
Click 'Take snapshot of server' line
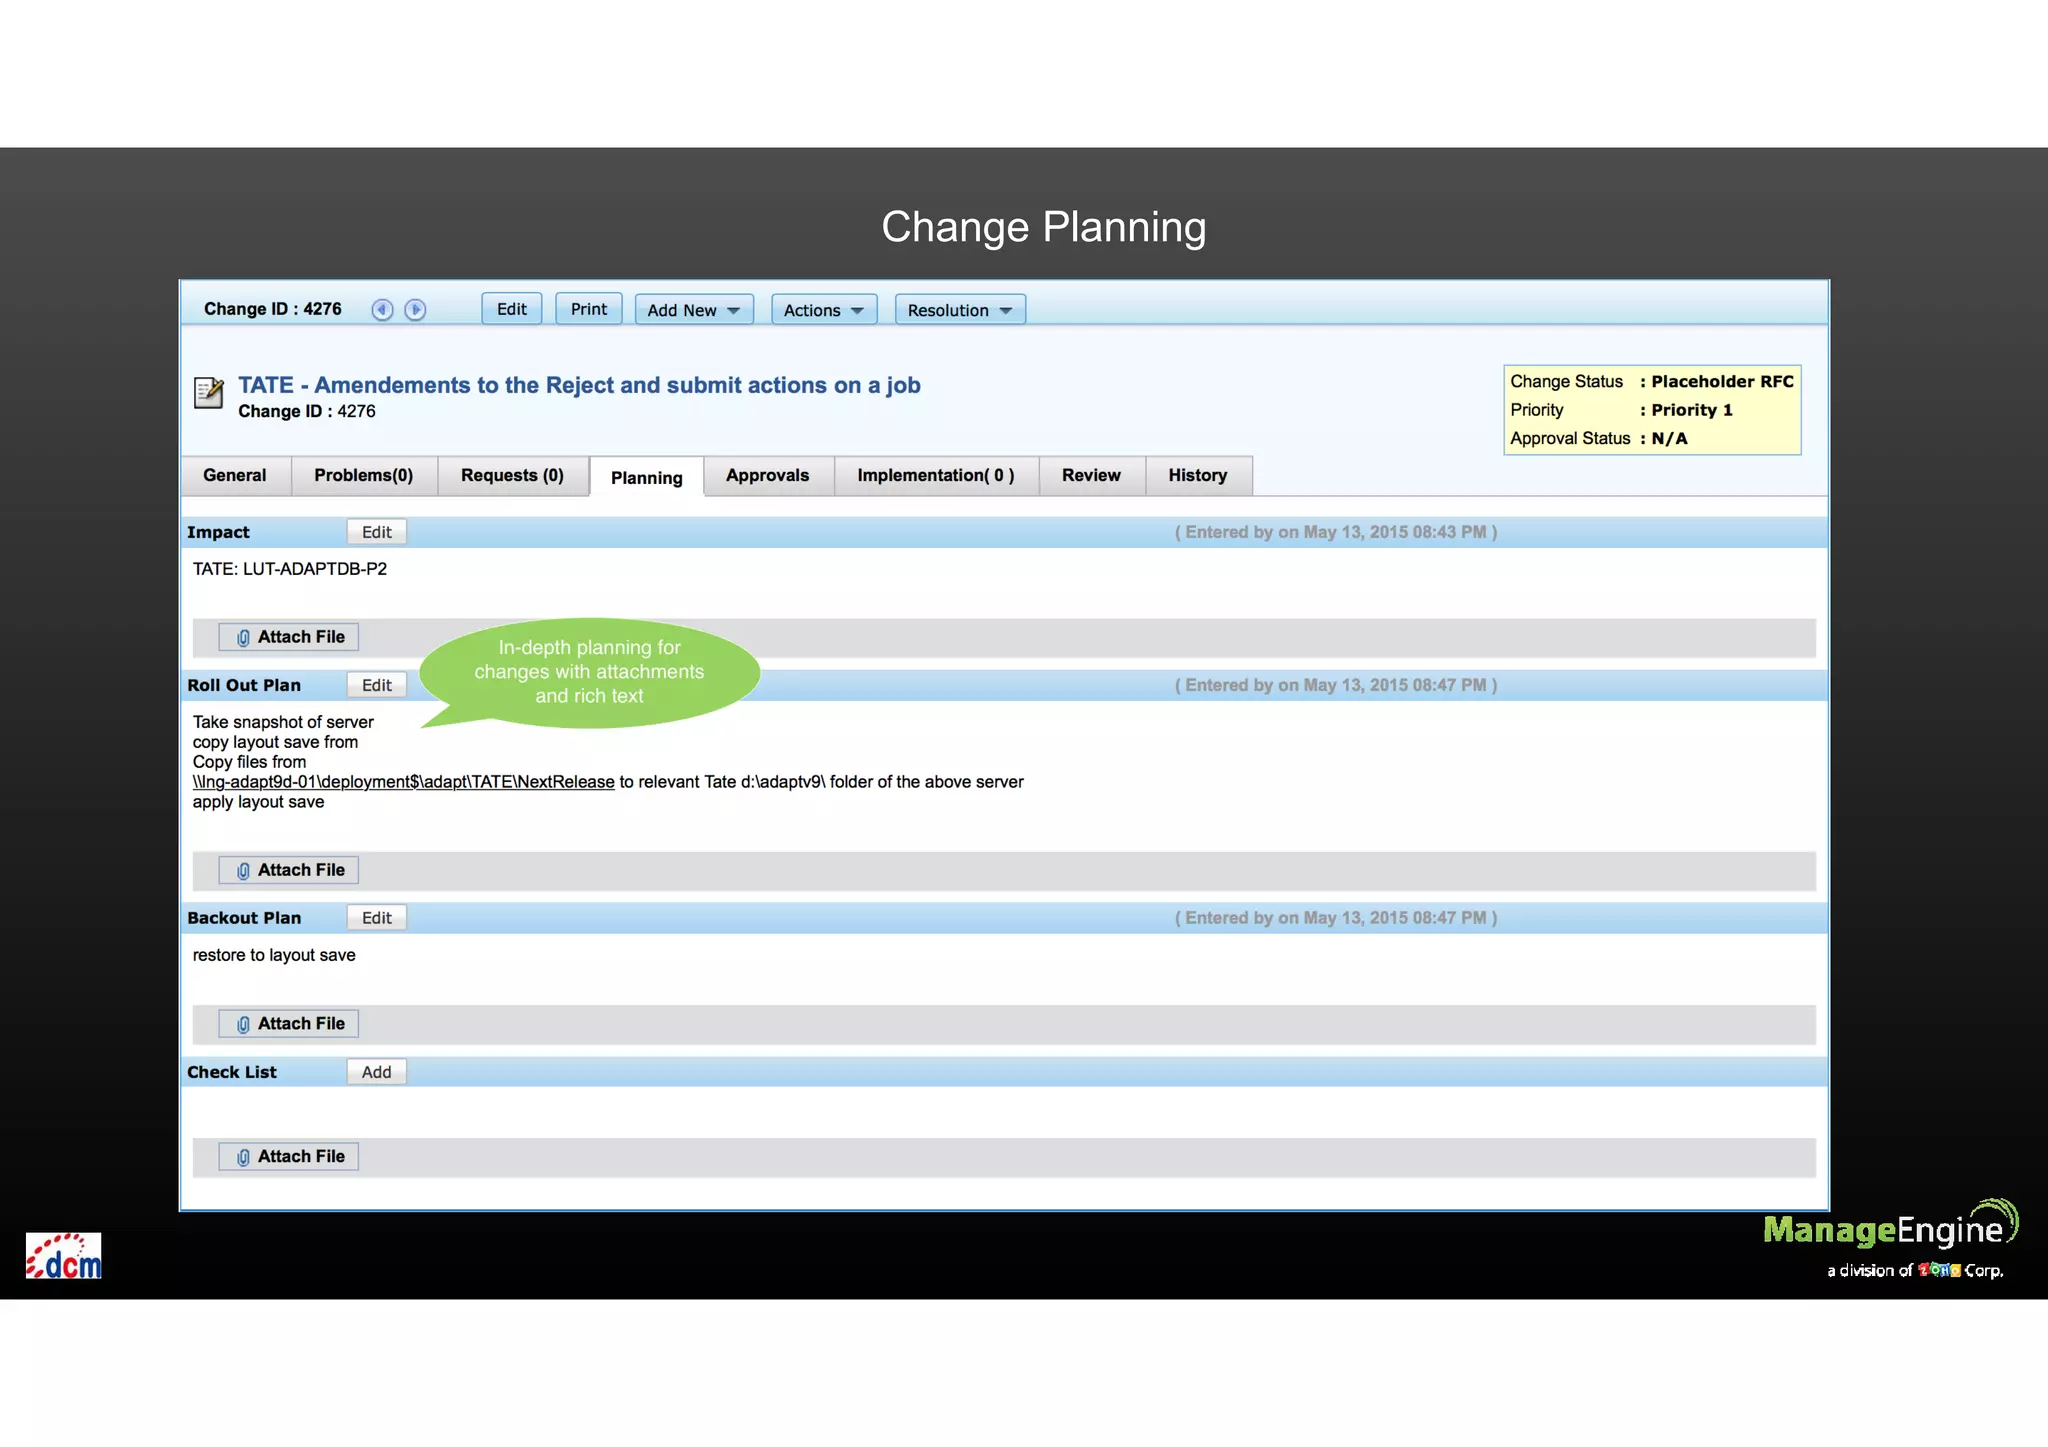point(283,722)
